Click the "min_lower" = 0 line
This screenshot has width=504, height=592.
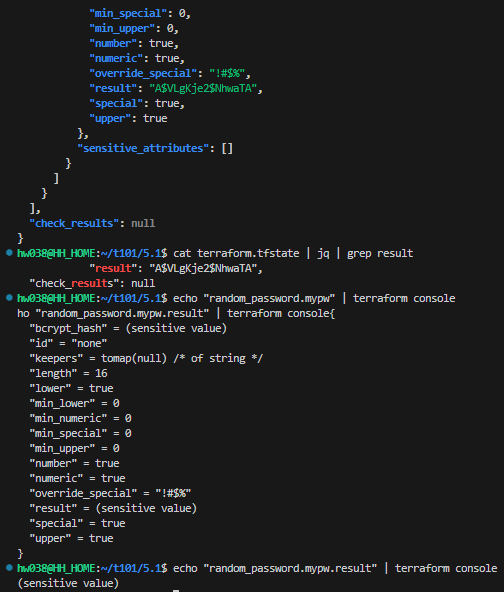coord(74,403)
